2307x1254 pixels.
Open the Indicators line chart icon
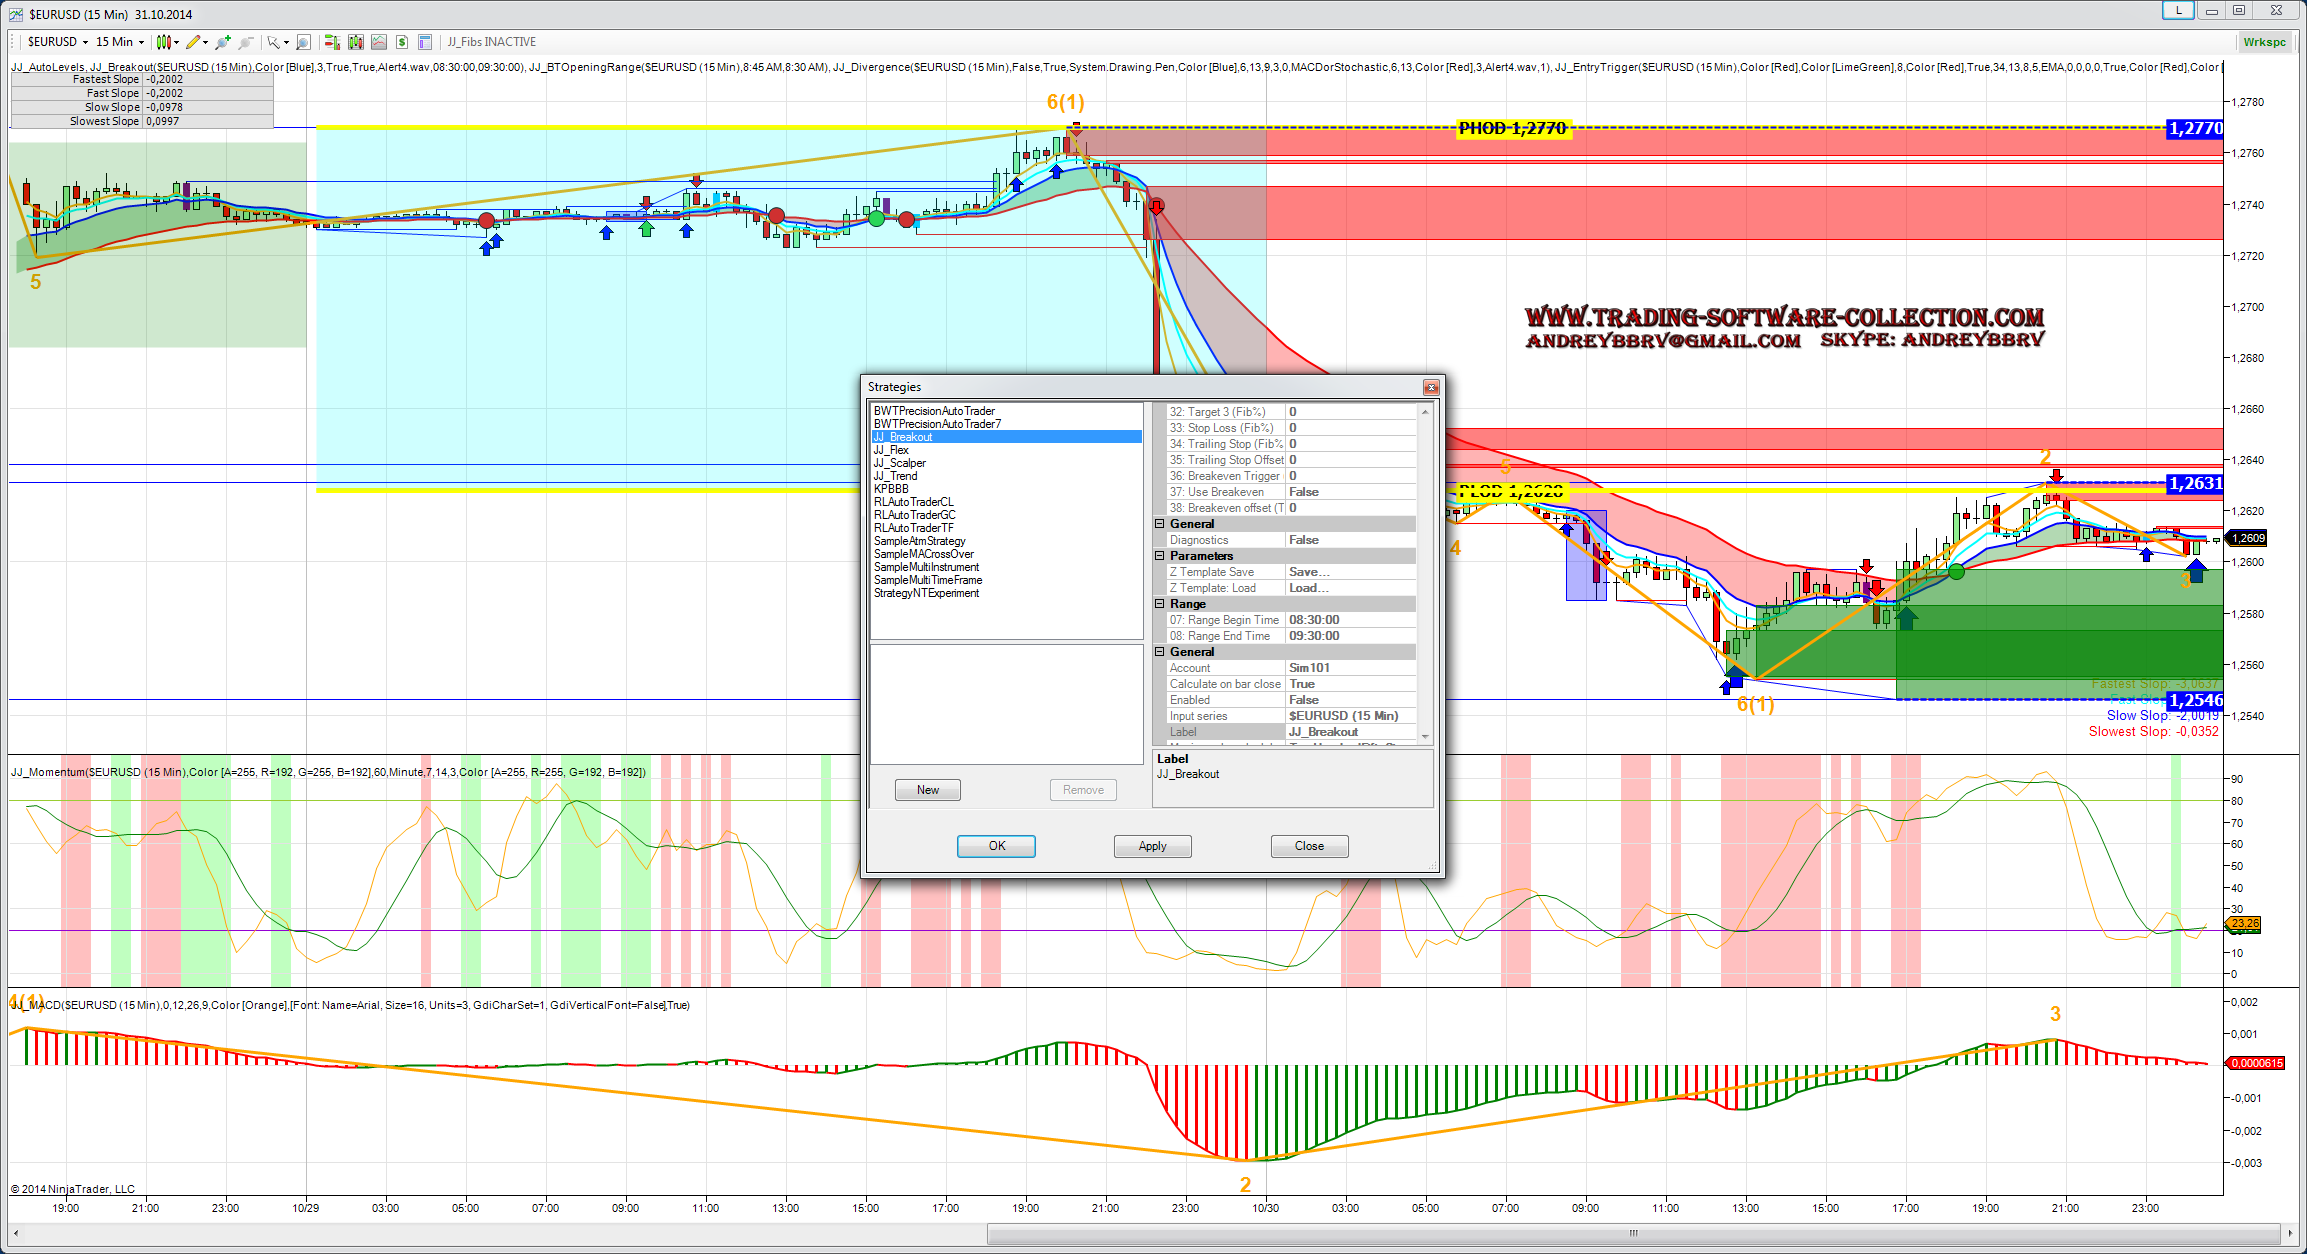pos(378,42)
